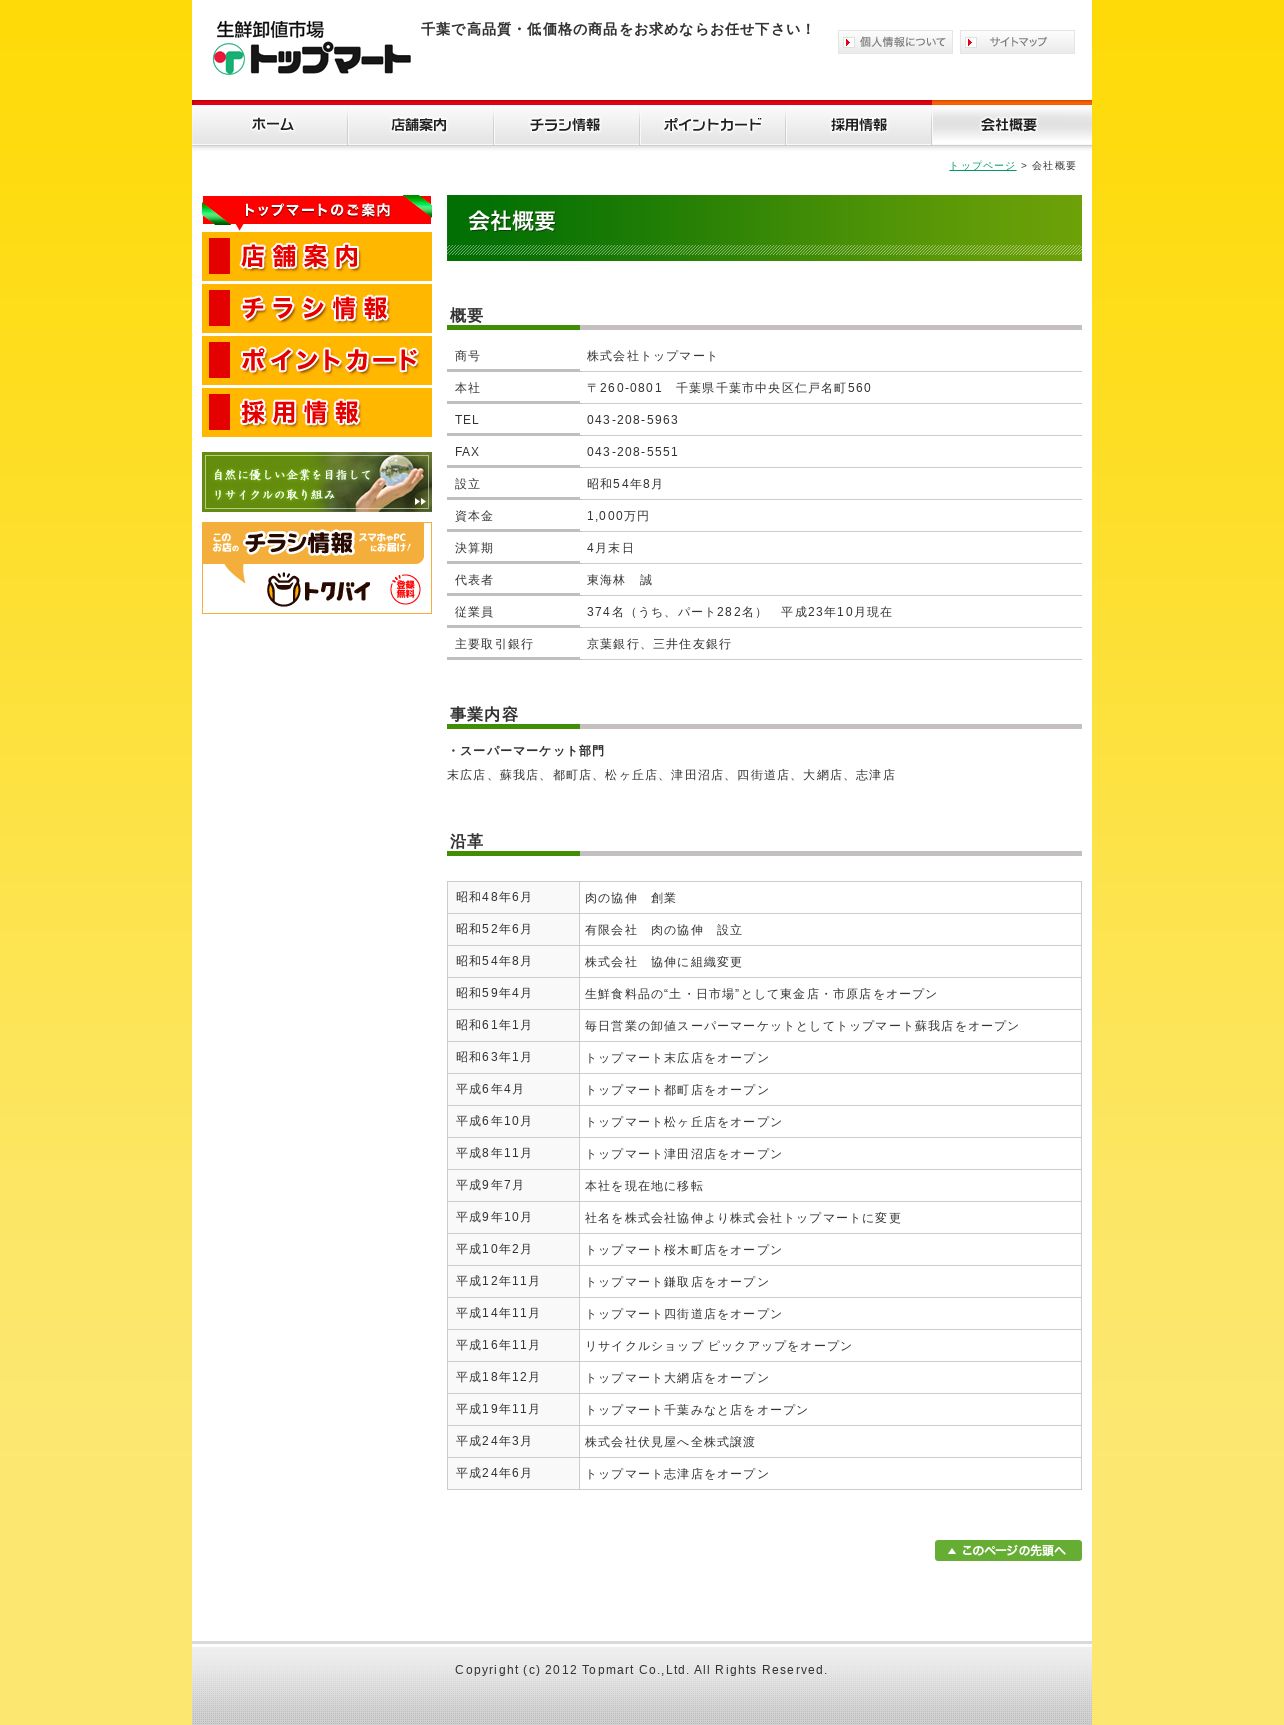Select the history row 平成24年3月

(x=764, y=1442)
